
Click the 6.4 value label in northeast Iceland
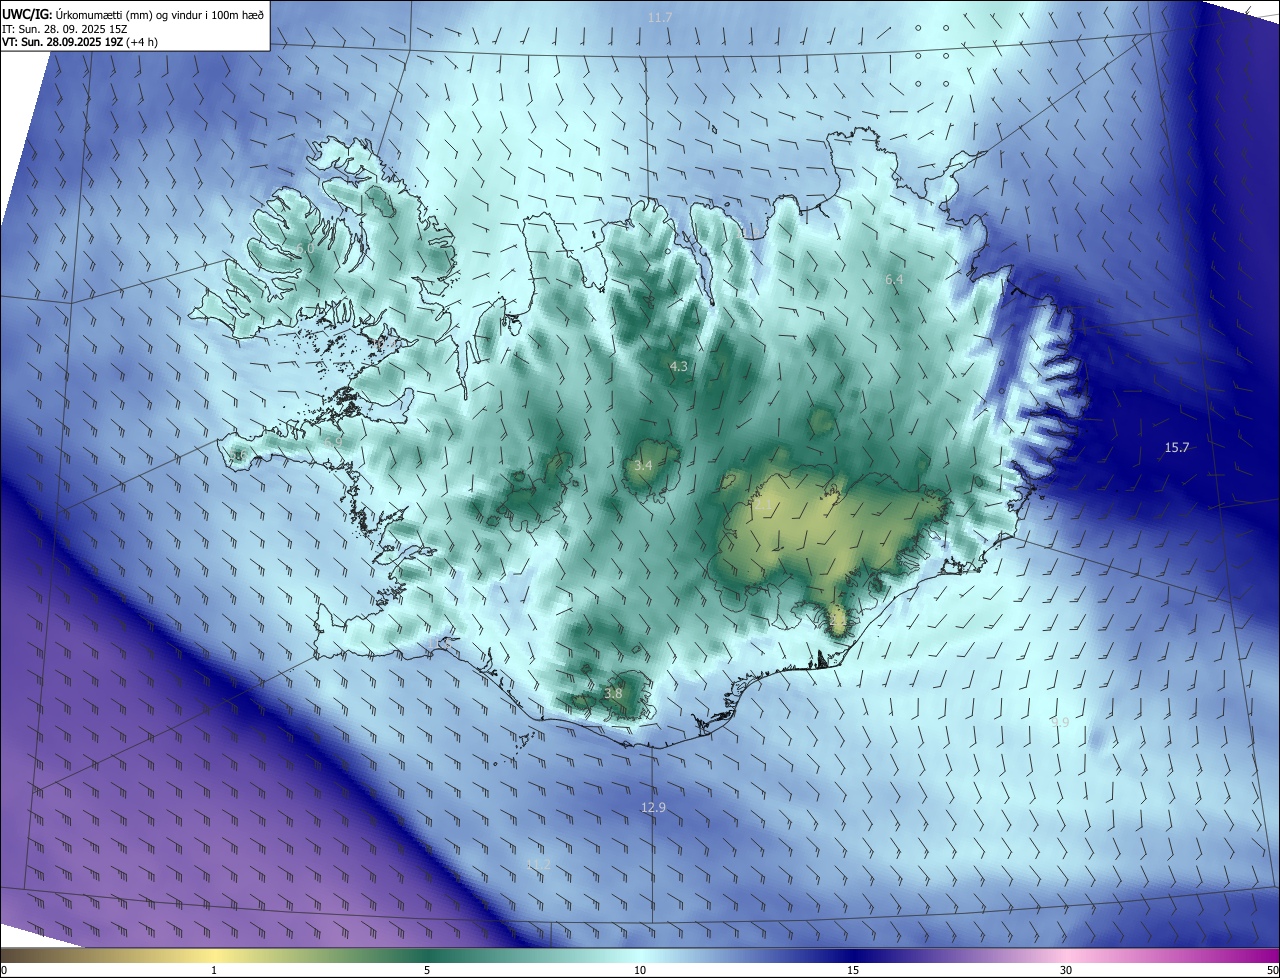[x=894, y=280]
